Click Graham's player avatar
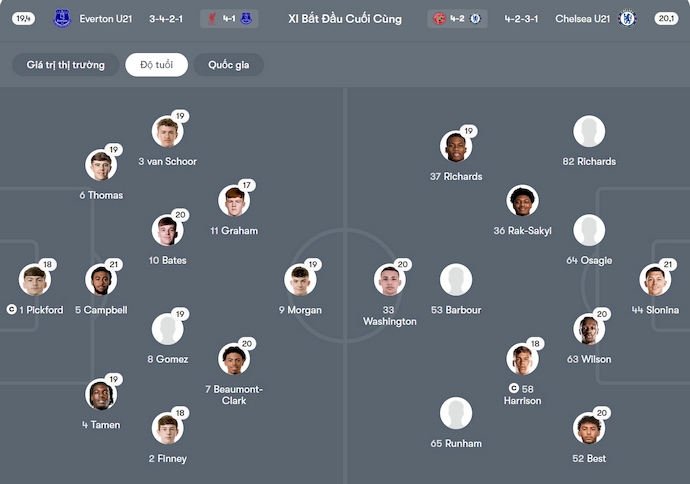Viewport: 690px width, 484px height. click(234, 201)
